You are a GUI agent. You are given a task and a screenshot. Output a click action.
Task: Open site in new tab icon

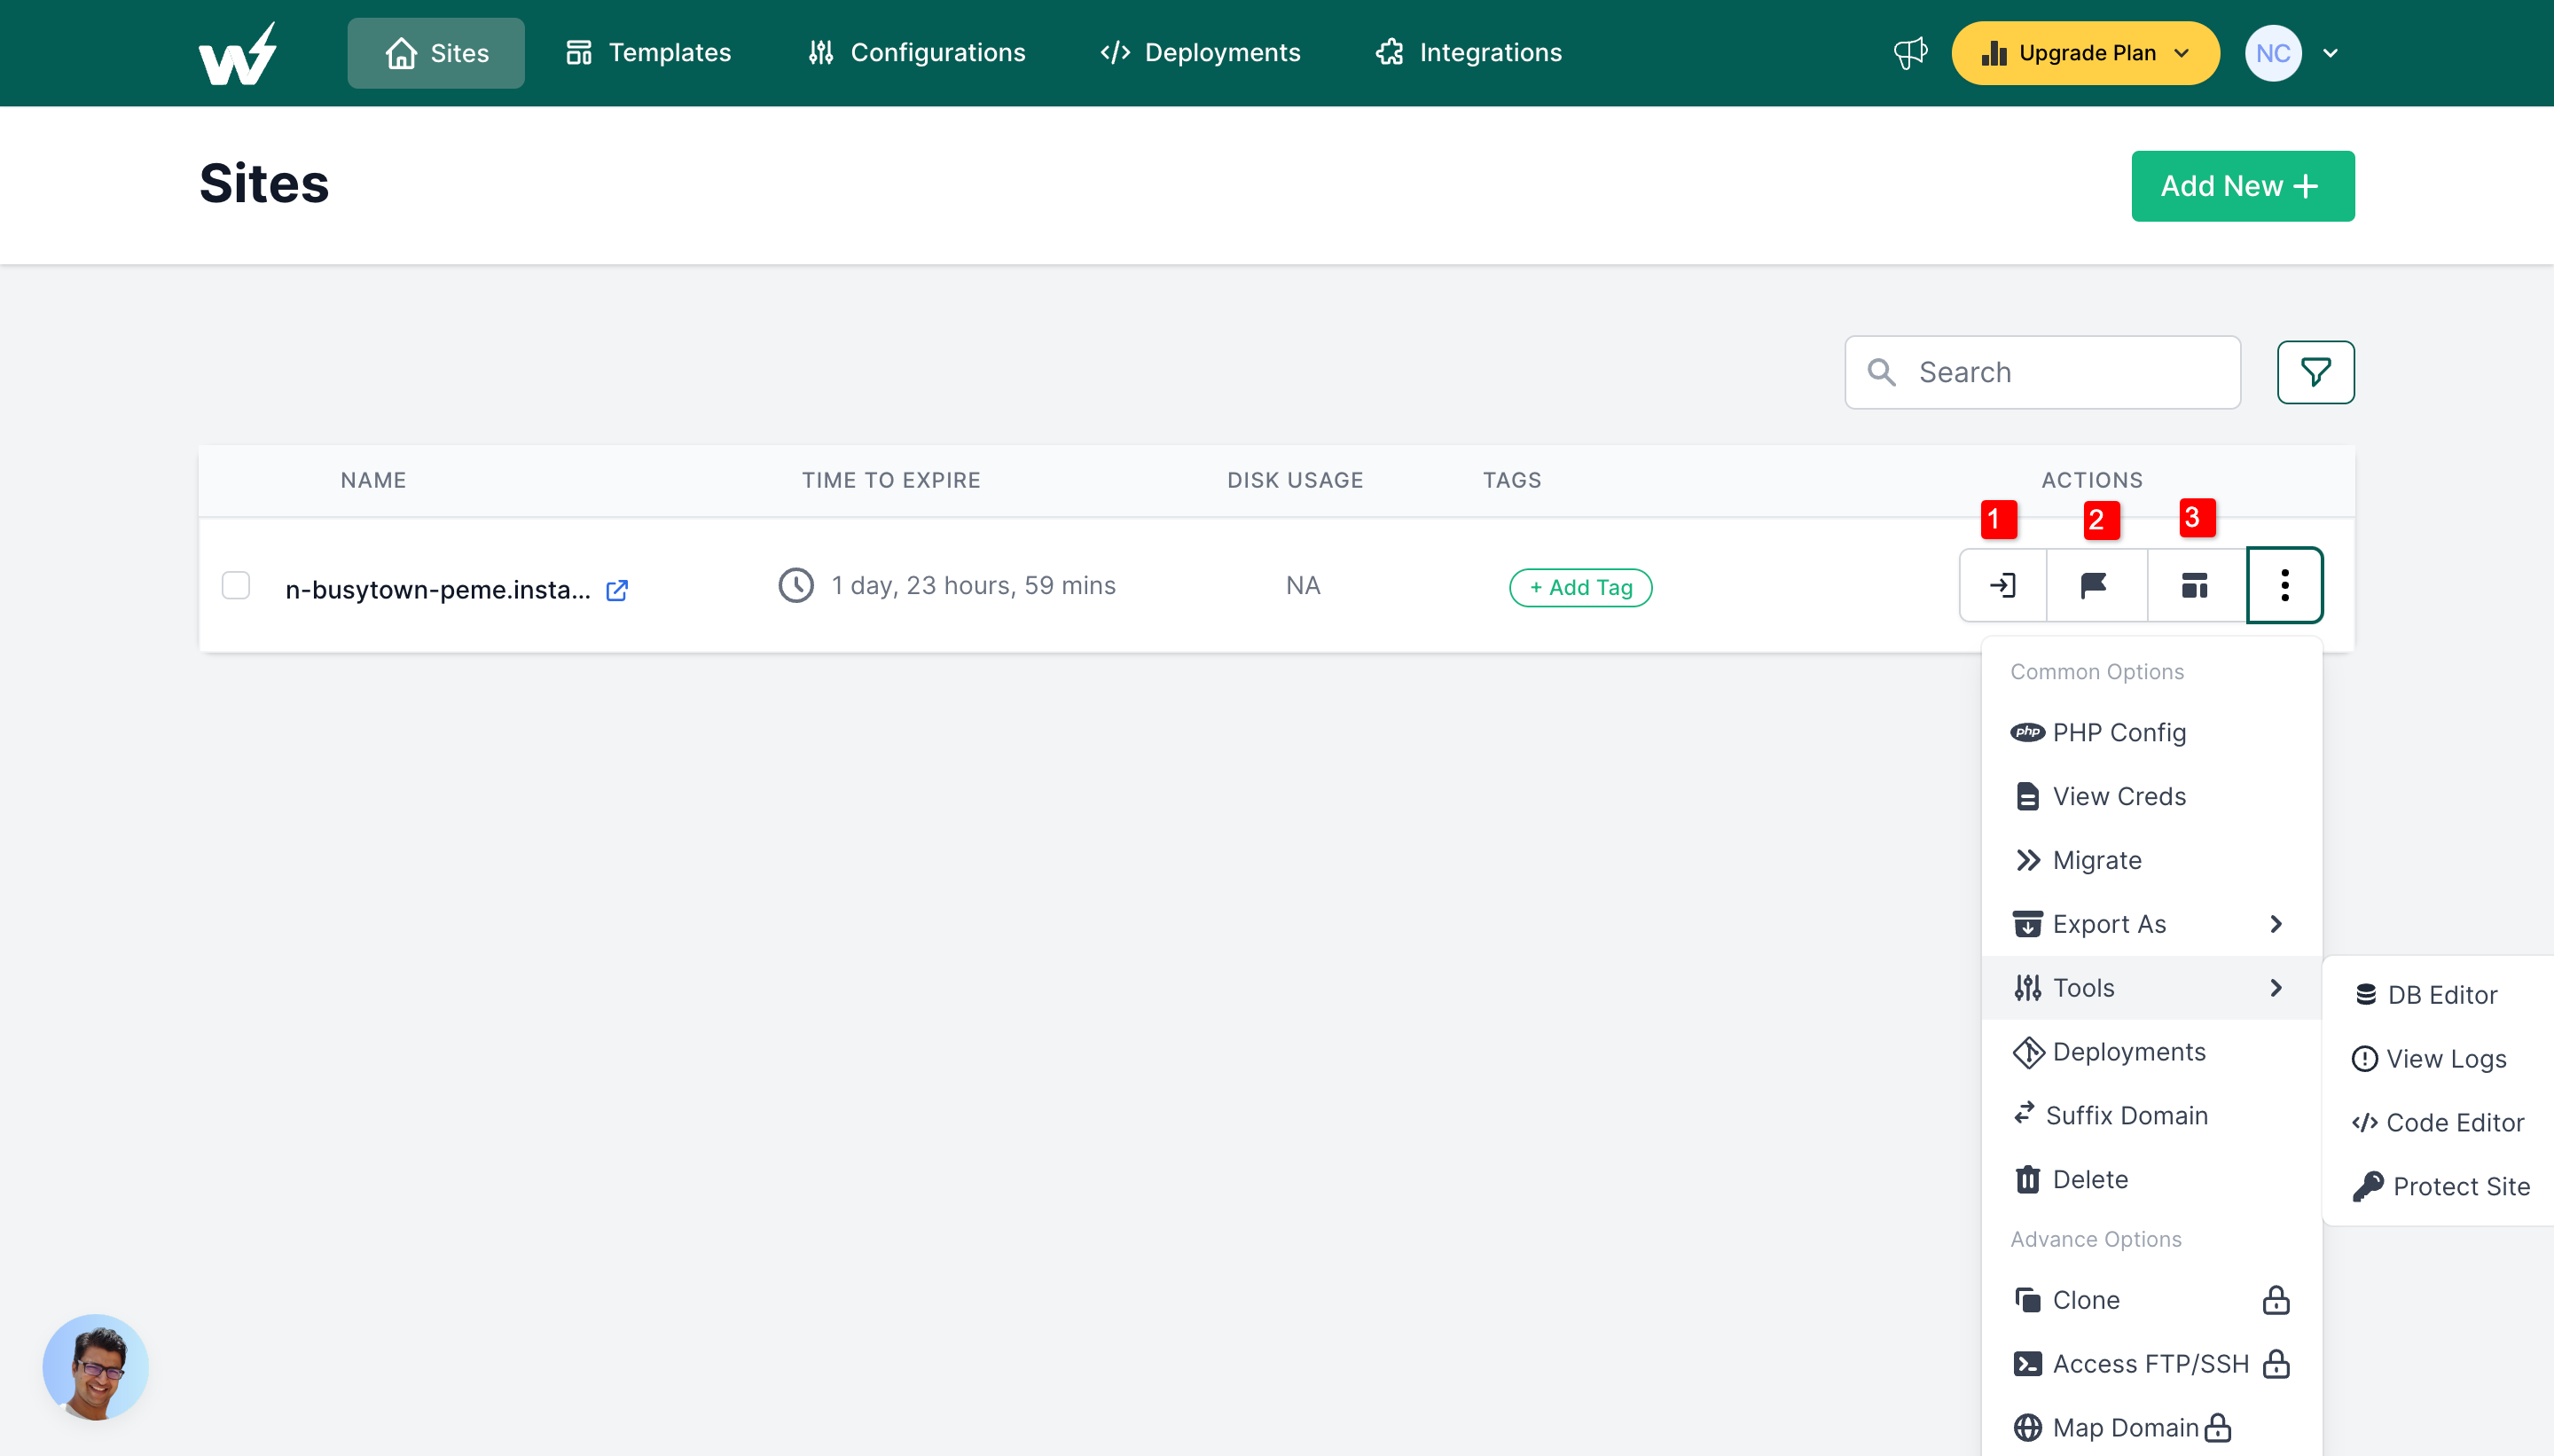616,590
